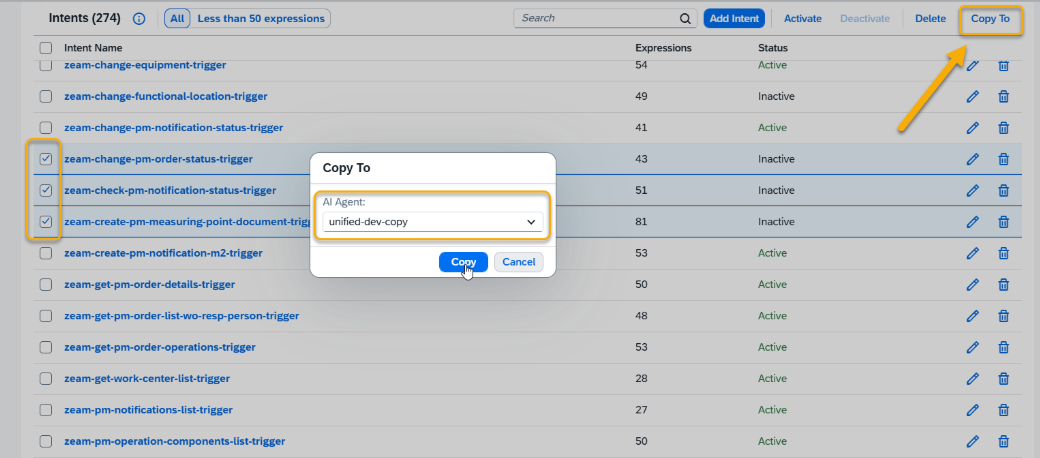
Task: Edit the zeam-pm-notifications-list-trigger intent
Action: (x=972, y=410)
